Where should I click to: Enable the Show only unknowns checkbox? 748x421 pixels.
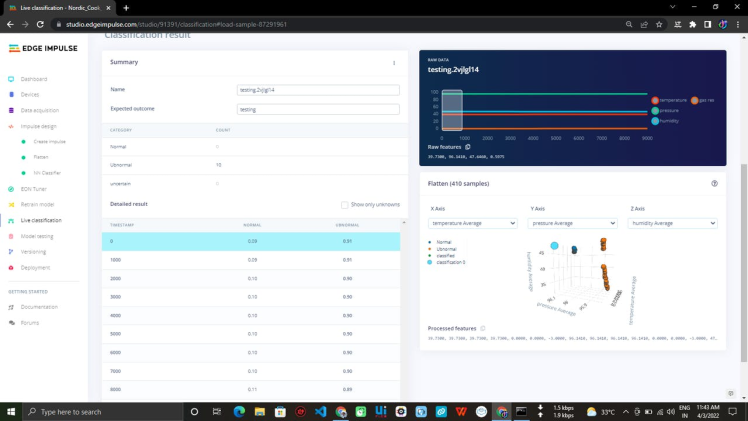pos(344,204)
